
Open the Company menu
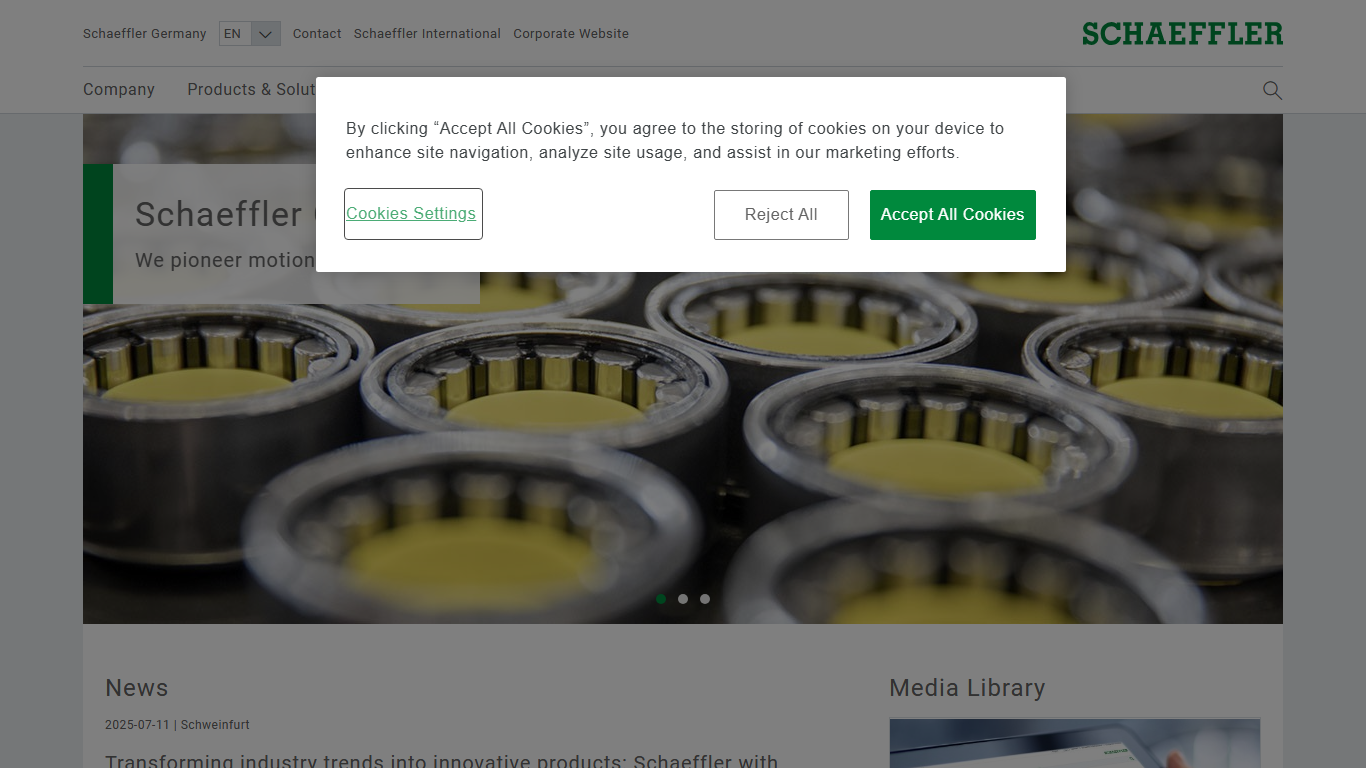tap(119, 89)
